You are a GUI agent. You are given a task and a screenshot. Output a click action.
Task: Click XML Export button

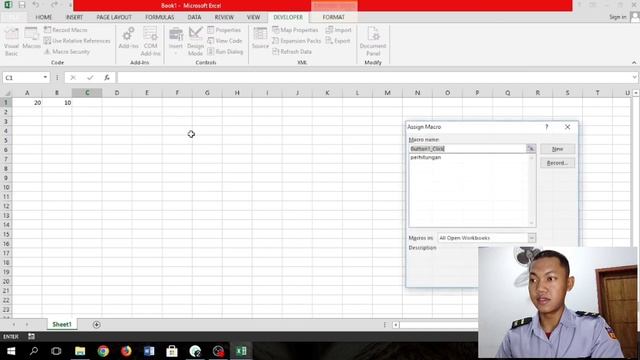[x=338, y=41]
